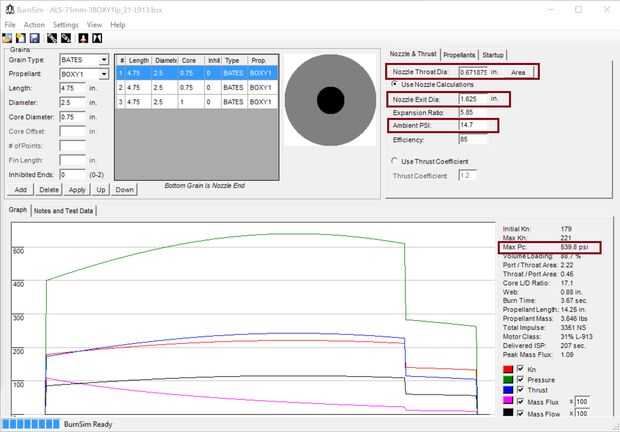Click the nozzle-shaped toolbar icon
Image resolution: width=620 pixels, height=432 pixels.
tap(97, 38)
